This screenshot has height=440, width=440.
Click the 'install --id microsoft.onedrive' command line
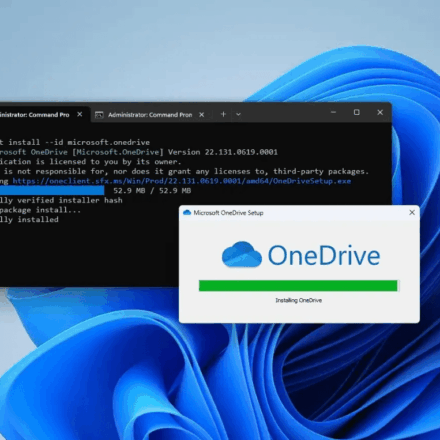79,142
